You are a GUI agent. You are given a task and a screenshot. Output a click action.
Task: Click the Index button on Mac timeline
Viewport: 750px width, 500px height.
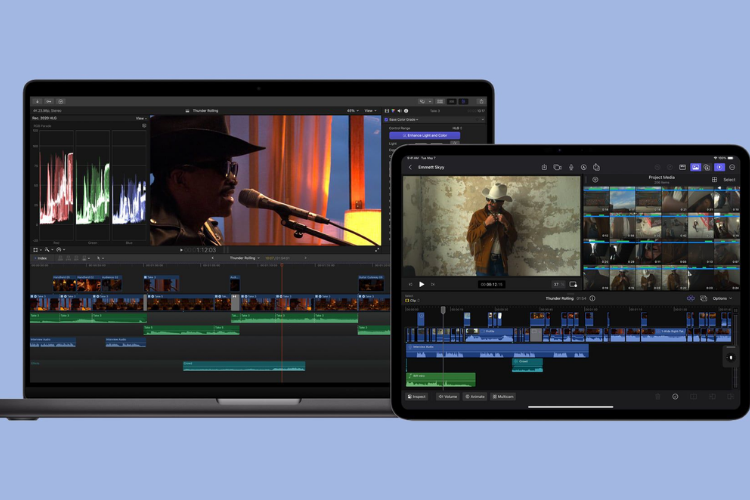[42, 258]
